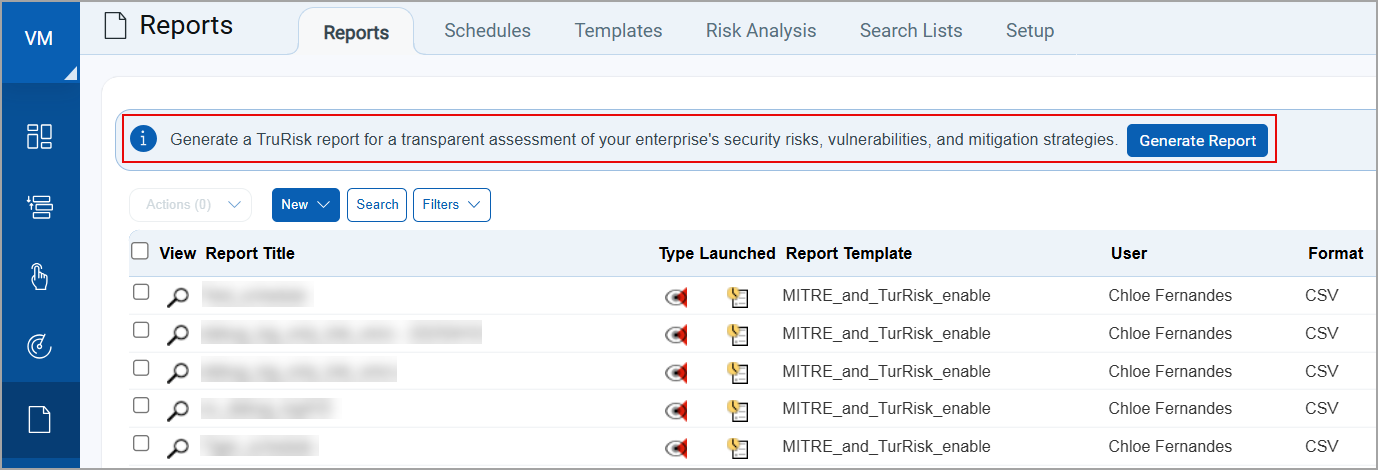Switch to the Schedules tab
Viewport: 1378px width, 470px height.
coord(487,31)
